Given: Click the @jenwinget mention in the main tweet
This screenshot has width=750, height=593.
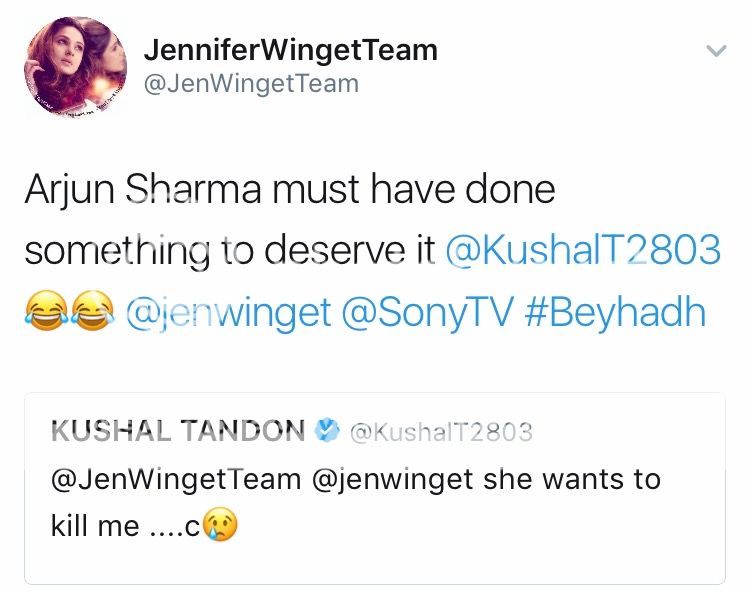Looking at the screenshot, I should pyautogui.click(x=229, y=313).
